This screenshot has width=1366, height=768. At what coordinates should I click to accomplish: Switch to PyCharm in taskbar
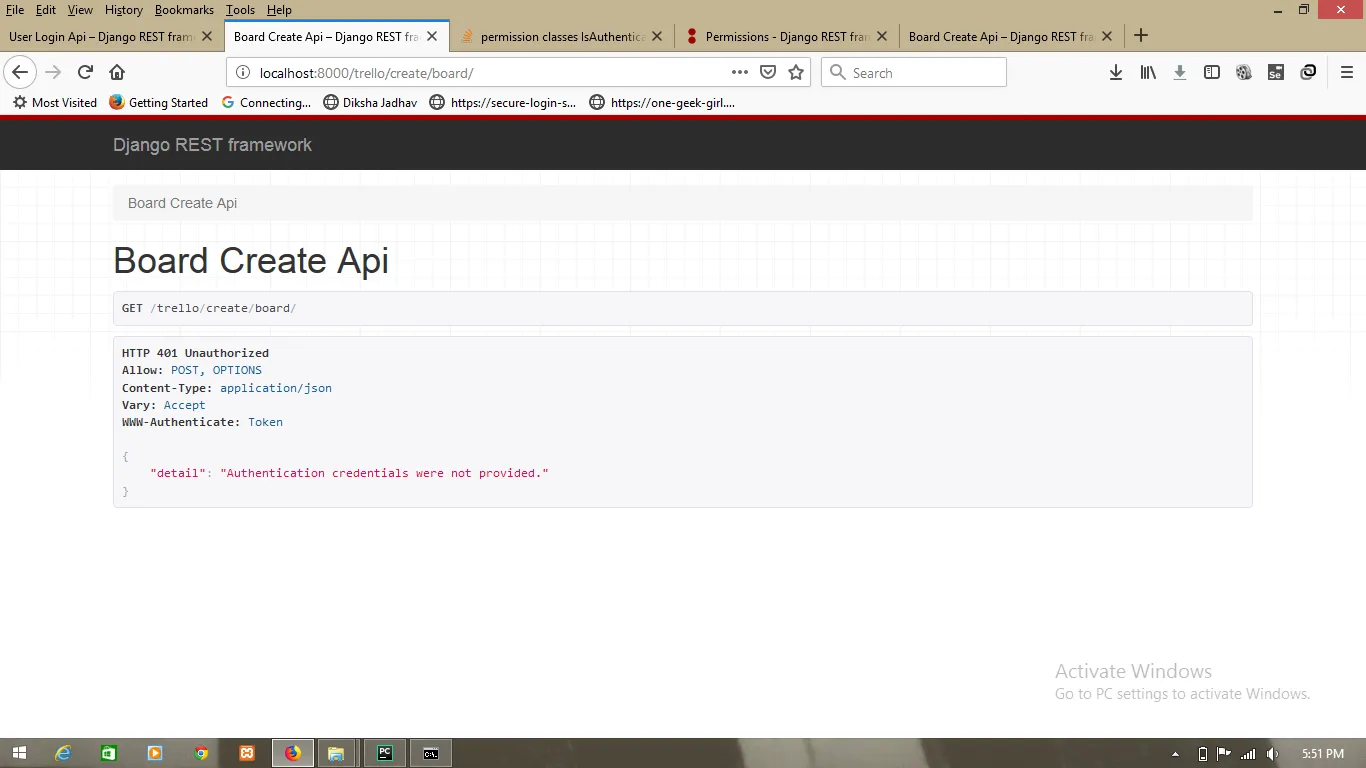(x=384, y=753)
